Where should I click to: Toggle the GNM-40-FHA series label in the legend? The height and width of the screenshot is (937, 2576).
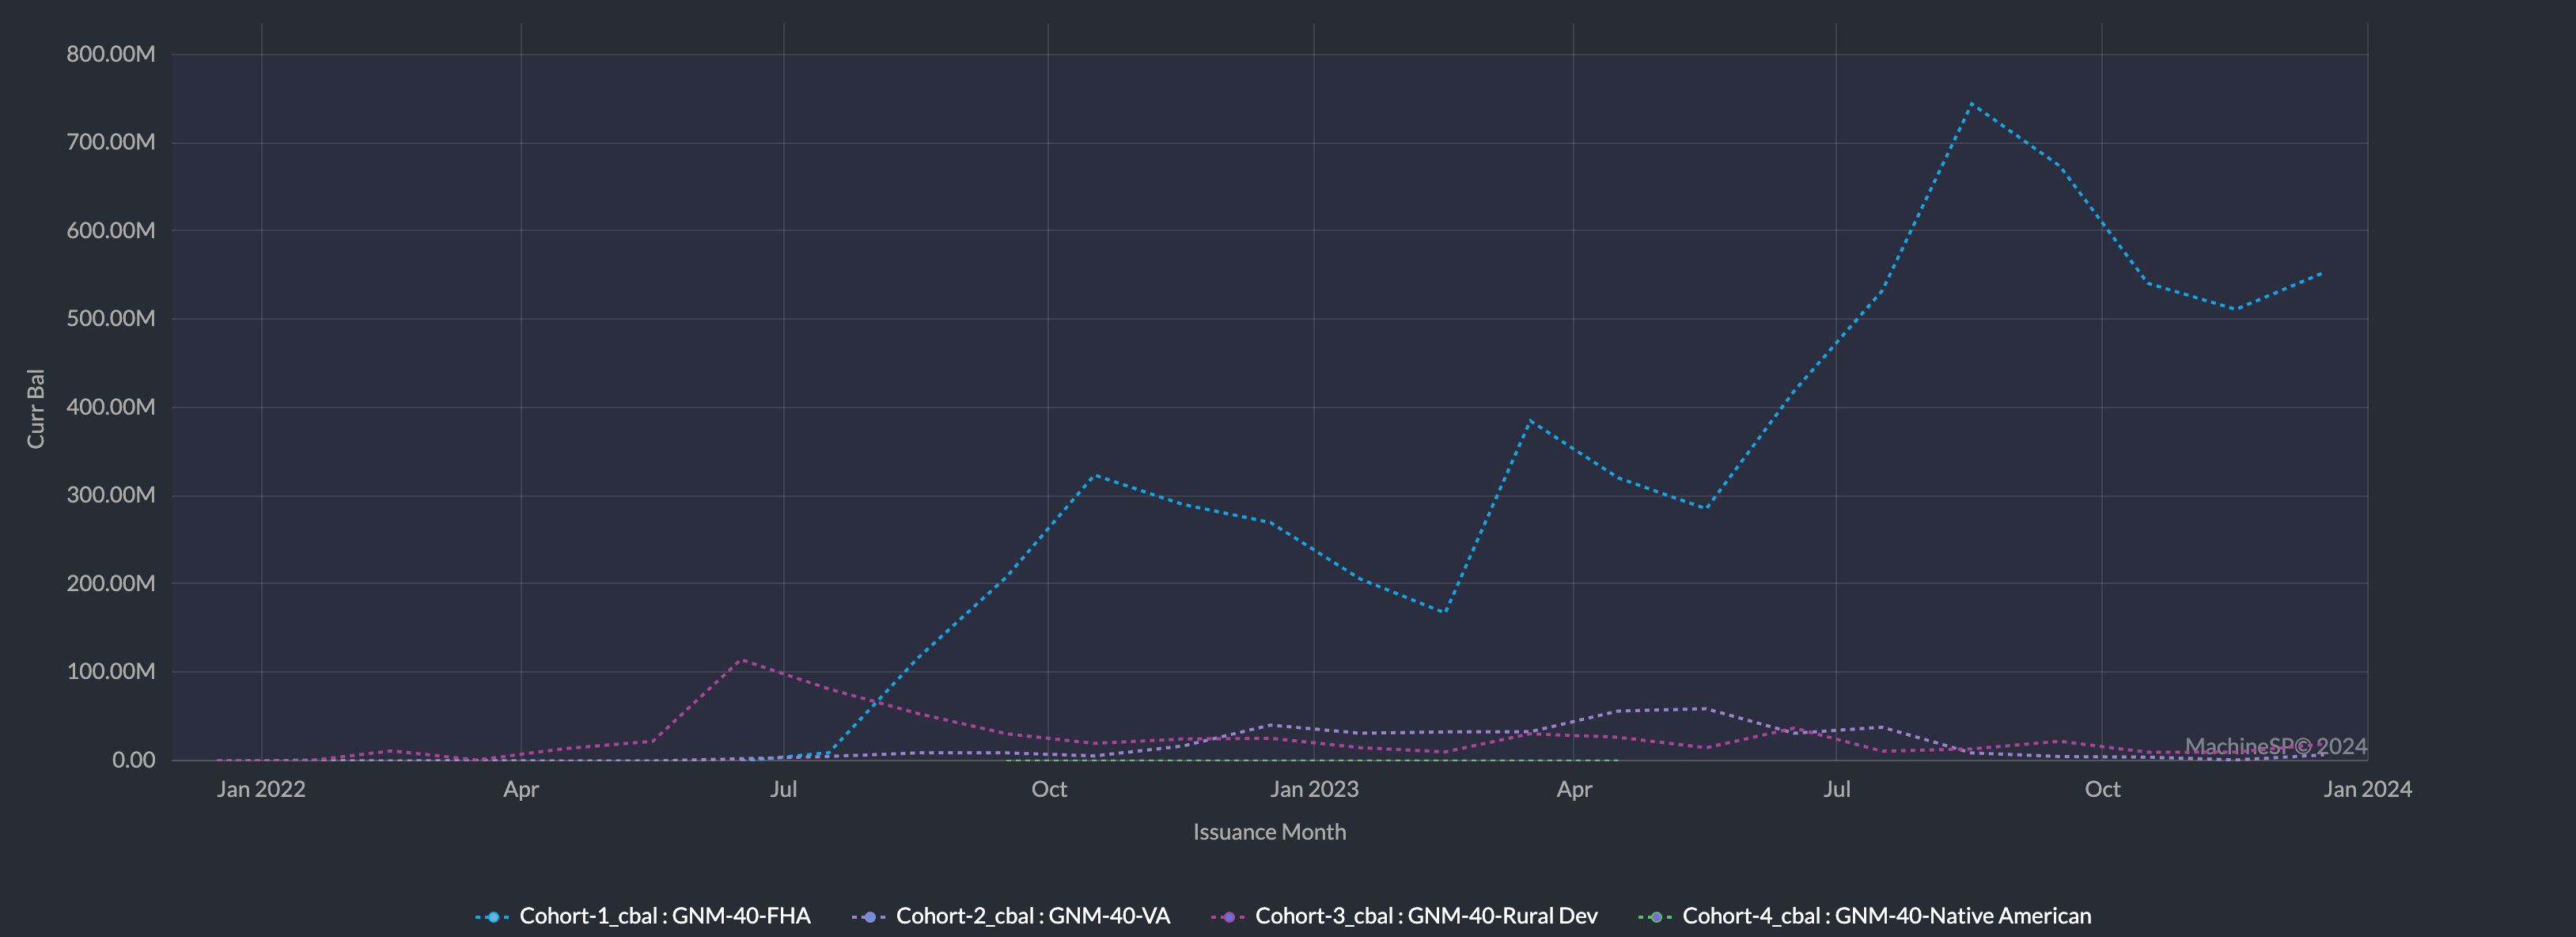tap(664, 916)
